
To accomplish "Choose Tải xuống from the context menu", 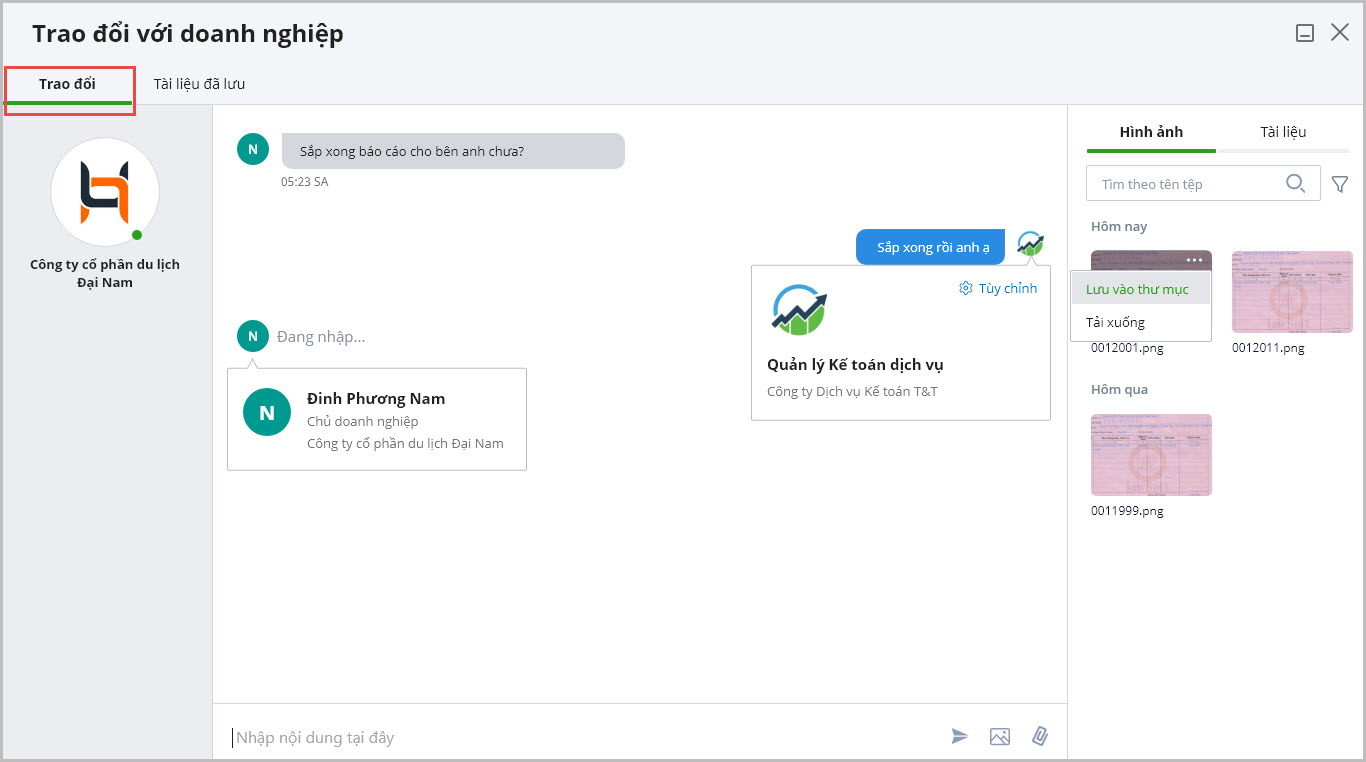I will (x=1116, y=322).
